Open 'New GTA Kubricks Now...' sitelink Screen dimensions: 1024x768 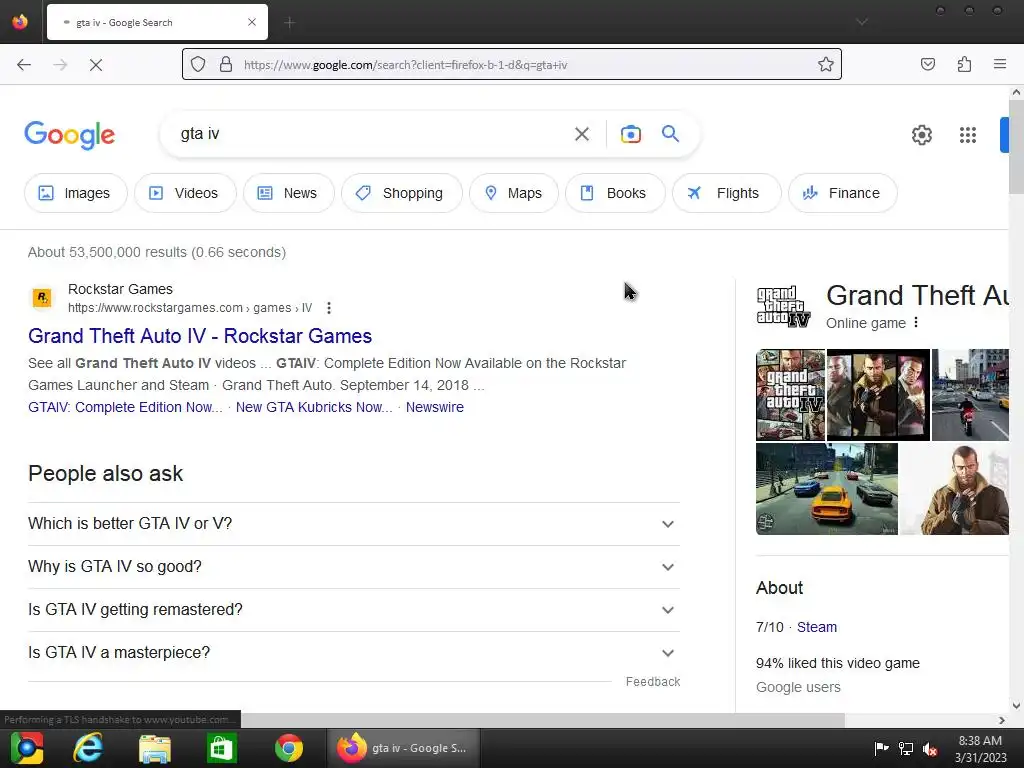click(314, 407)
